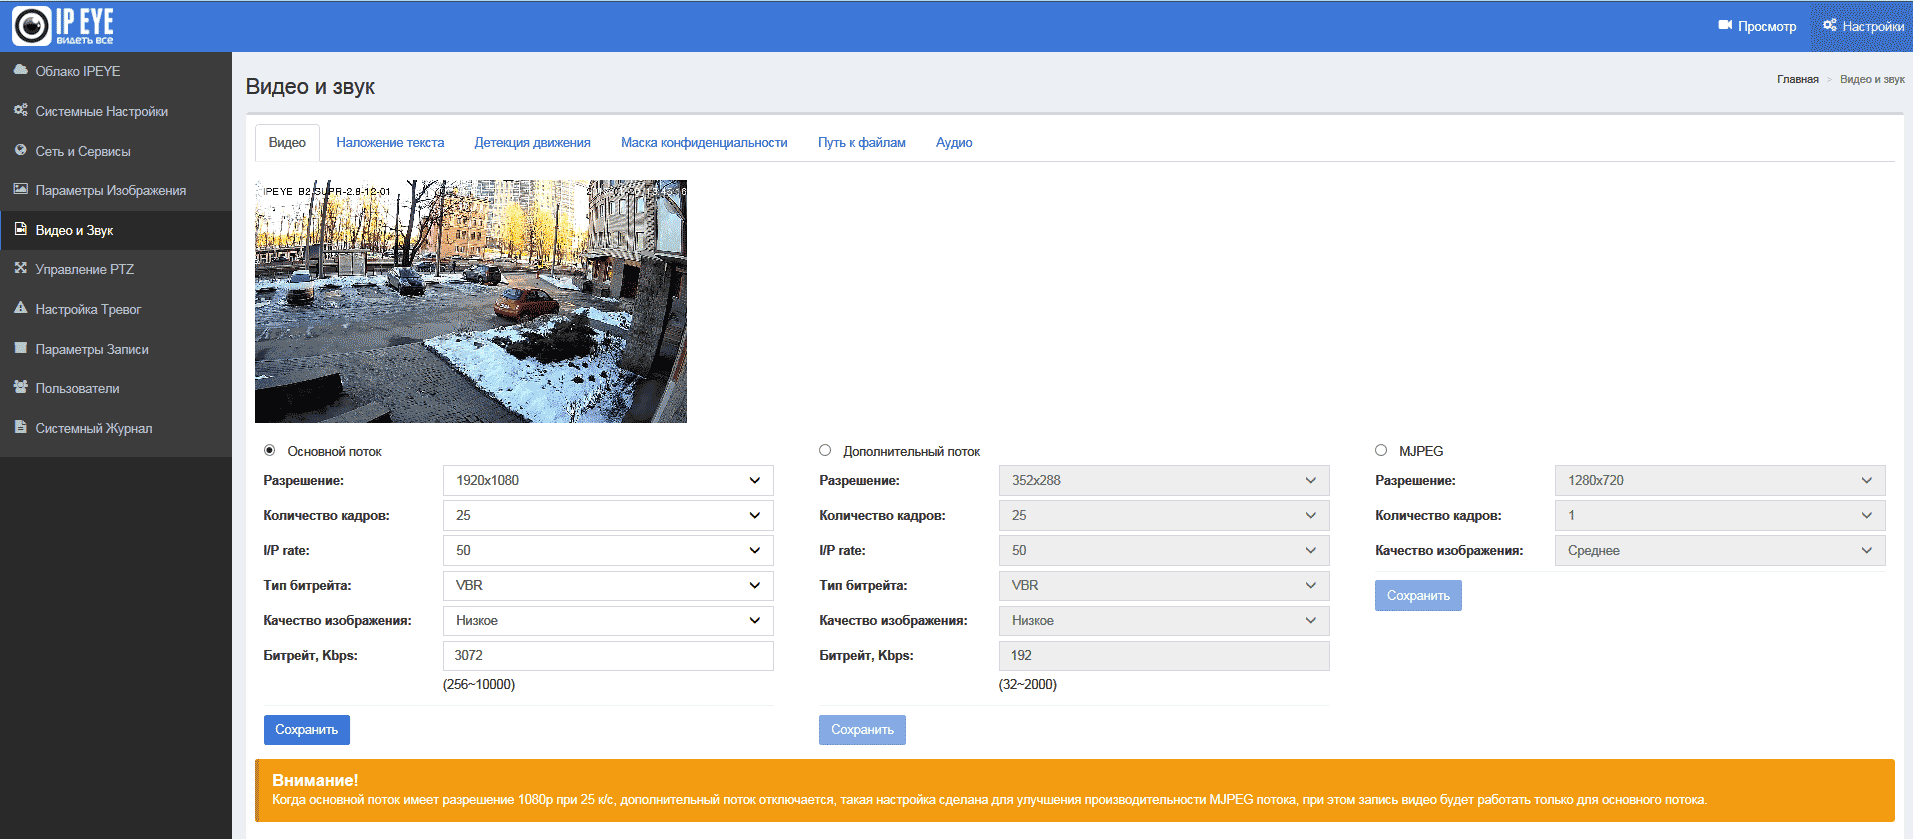Click the cloud icon beside Облако IPEYE
This screenshot has width=1913, height=839.
click(x=20, y=70)
